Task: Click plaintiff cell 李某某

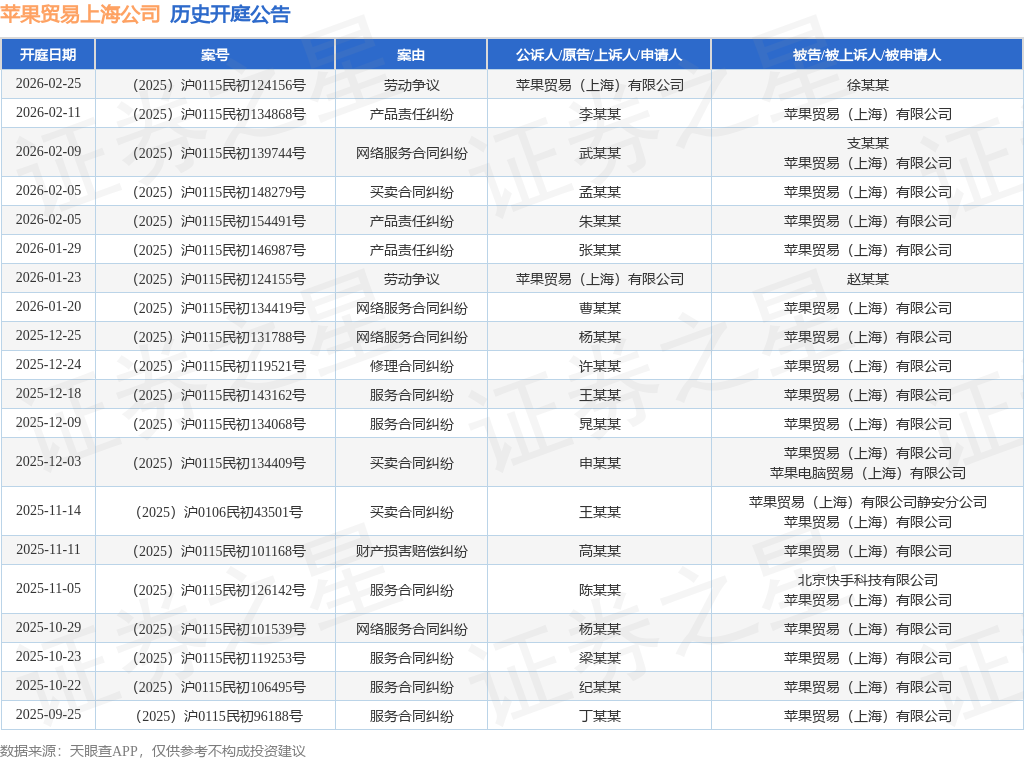Action: click(600, 114)
